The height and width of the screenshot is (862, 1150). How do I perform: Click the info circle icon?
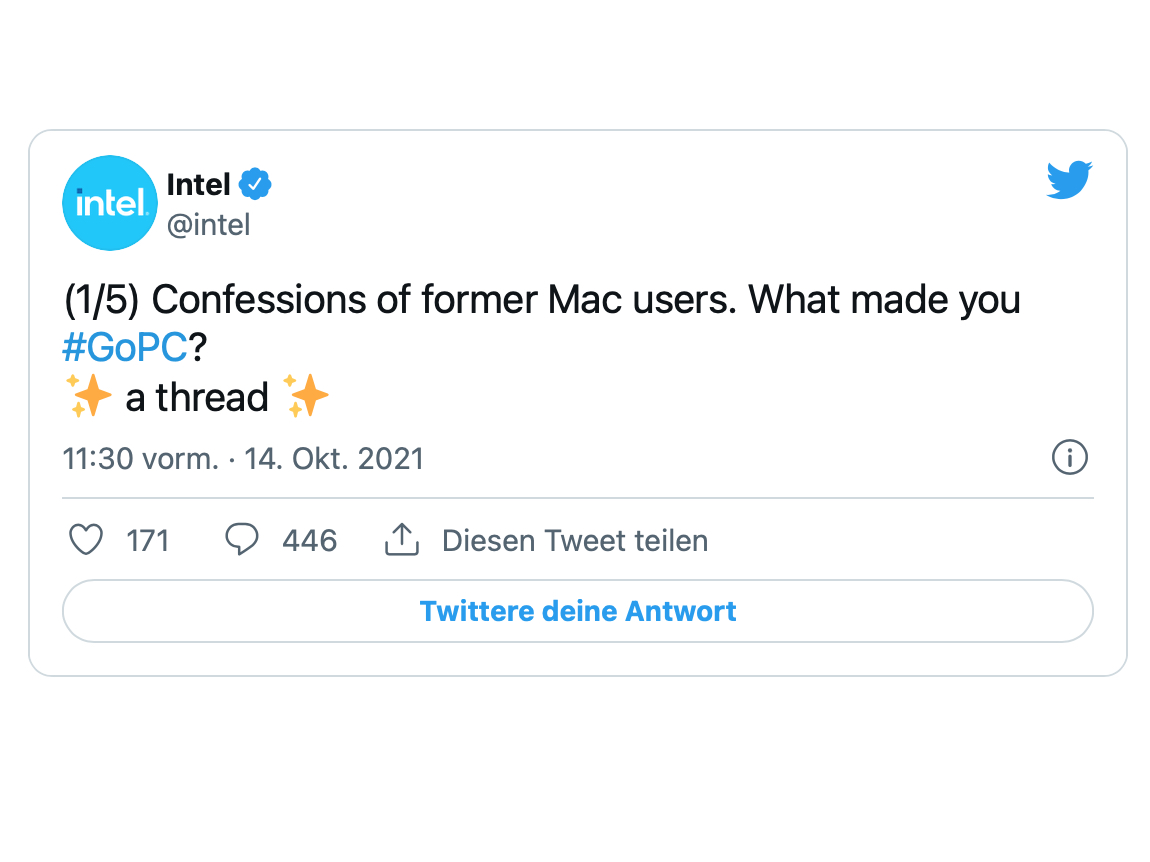[1069, 458]
